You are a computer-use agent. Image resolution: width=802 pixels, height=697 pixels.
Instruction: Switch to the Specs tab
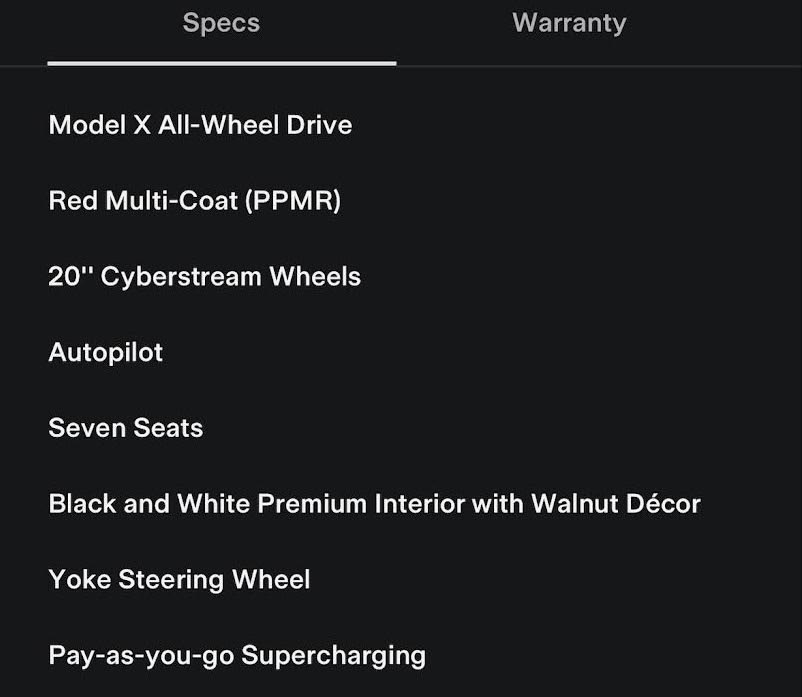pos(221,24)
